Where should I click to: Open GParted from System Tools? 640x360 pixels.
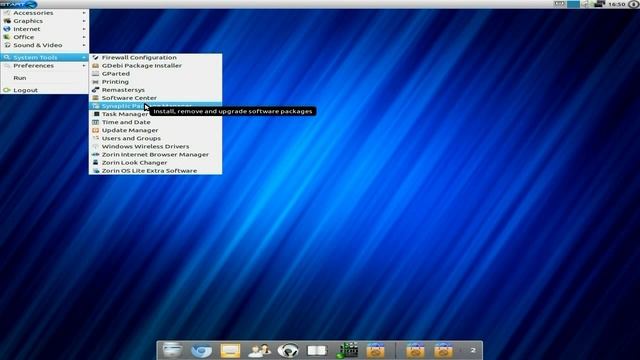(x=156, y=74)
